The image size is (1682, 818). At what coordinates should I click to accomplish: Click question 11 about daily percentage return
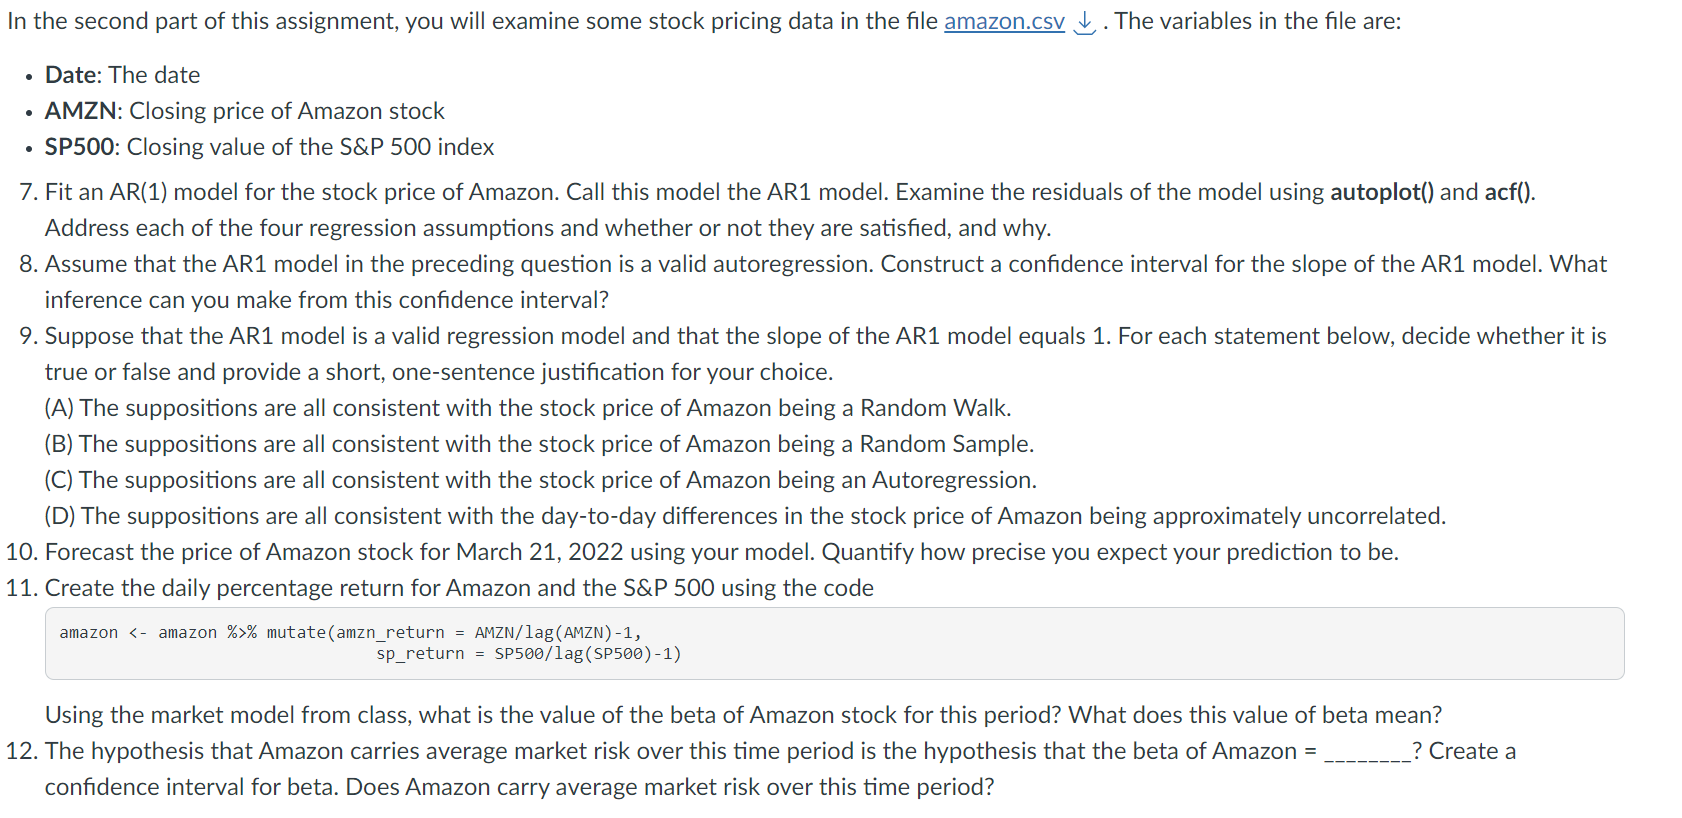[458, 588]
